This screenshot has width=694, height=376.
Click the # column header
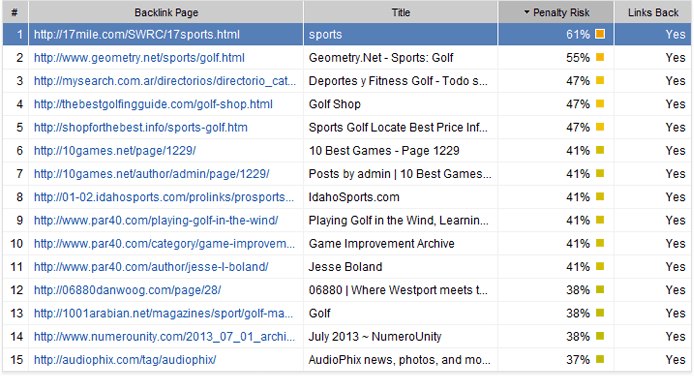pyautogui.click(x=15, y=12)
